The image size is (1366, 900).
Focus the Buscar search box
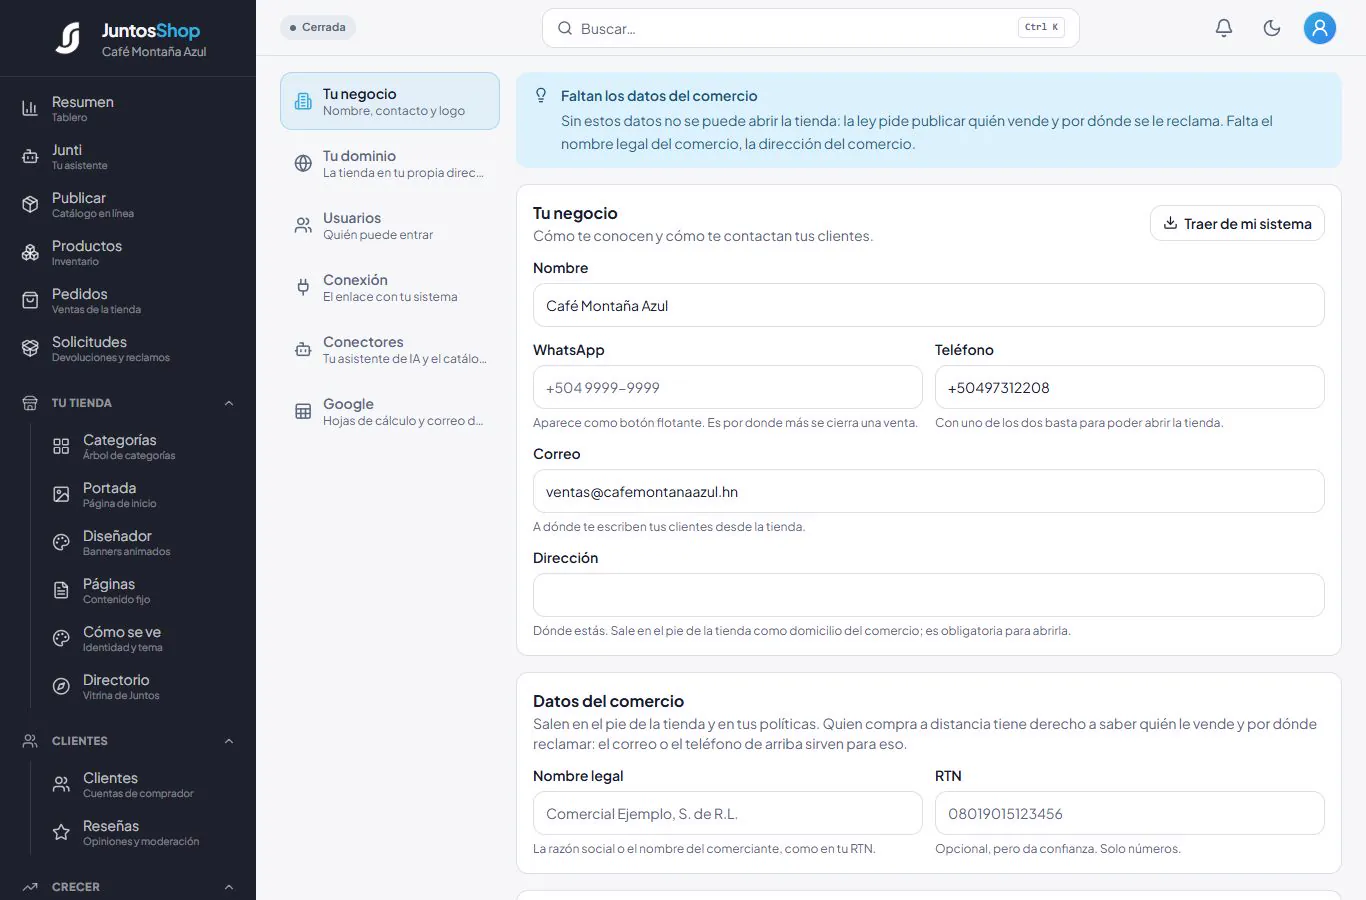811,28
